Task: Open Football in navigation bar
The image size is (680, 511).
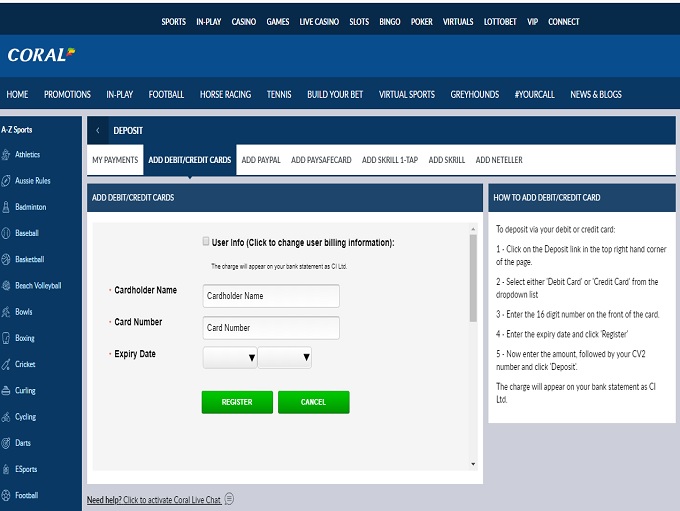Action: point(166,95)
